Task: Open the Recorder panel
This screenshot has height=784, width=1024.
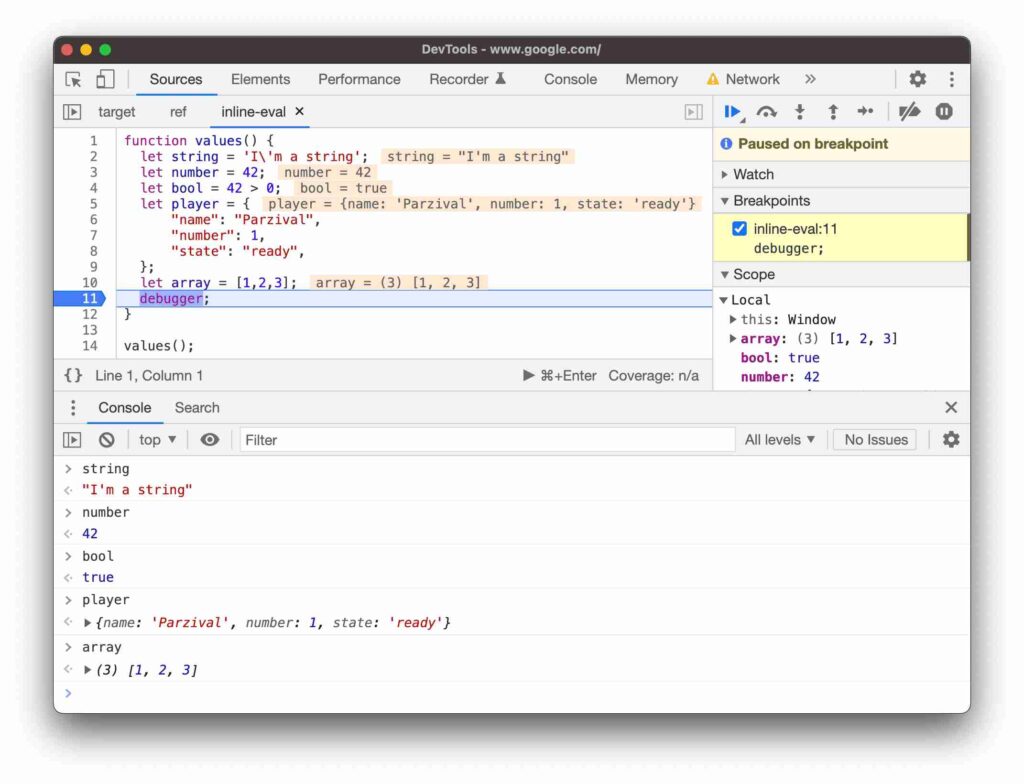Action: click(x=468, y=79)
